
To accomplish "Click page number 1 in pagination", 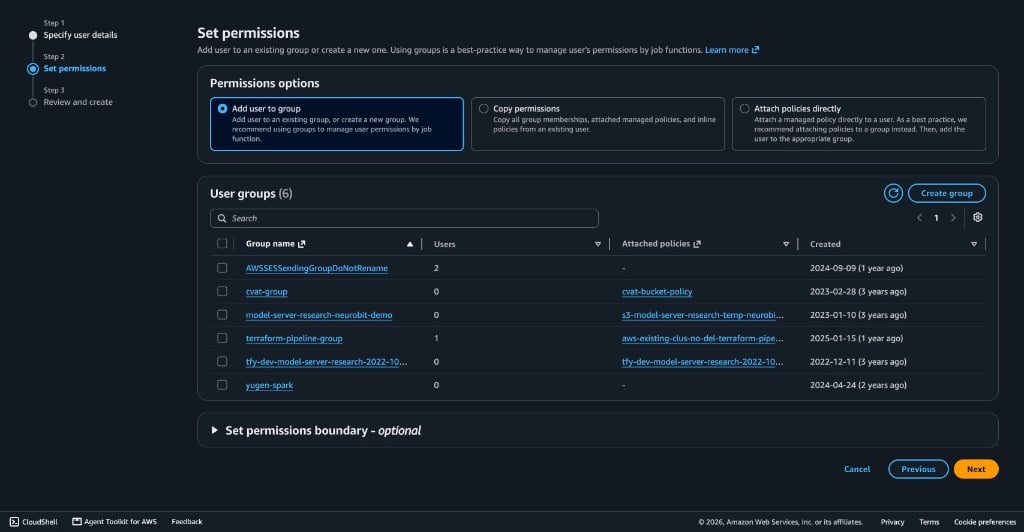I will point(936,218).
